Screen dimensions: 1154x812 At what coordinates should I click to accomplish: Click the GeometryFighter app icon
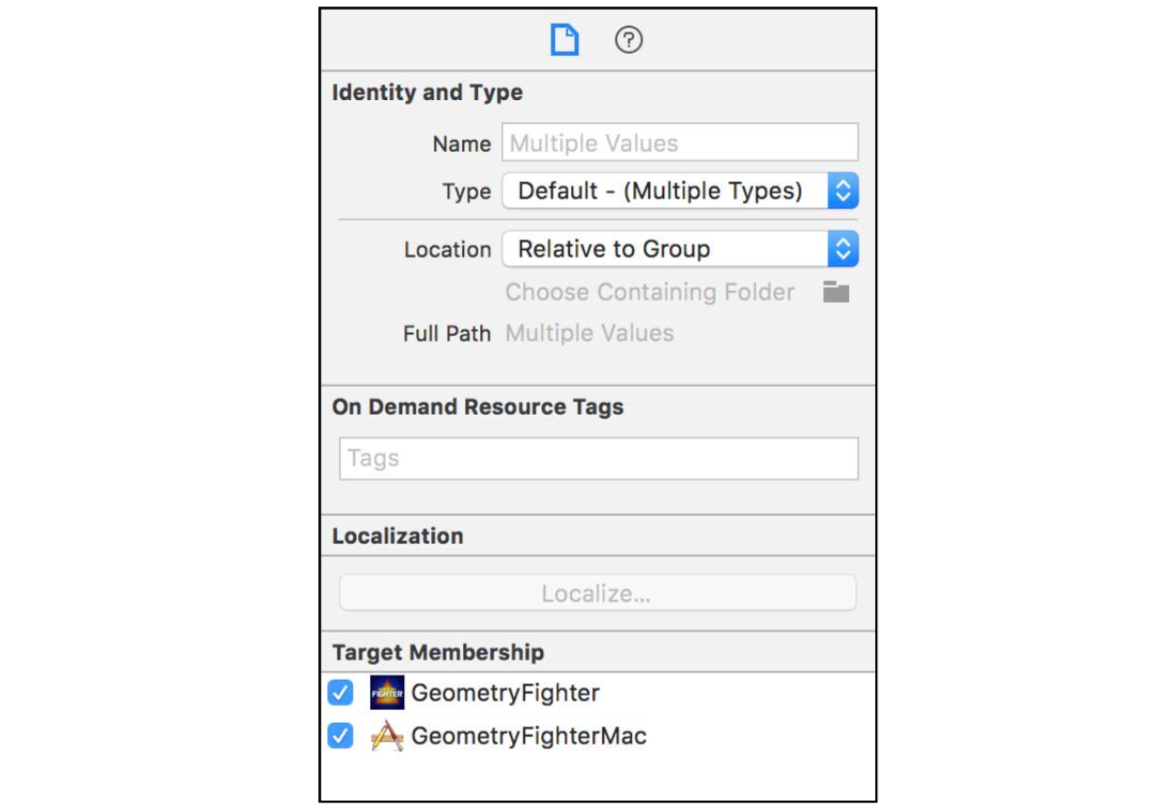click(387, 692)
